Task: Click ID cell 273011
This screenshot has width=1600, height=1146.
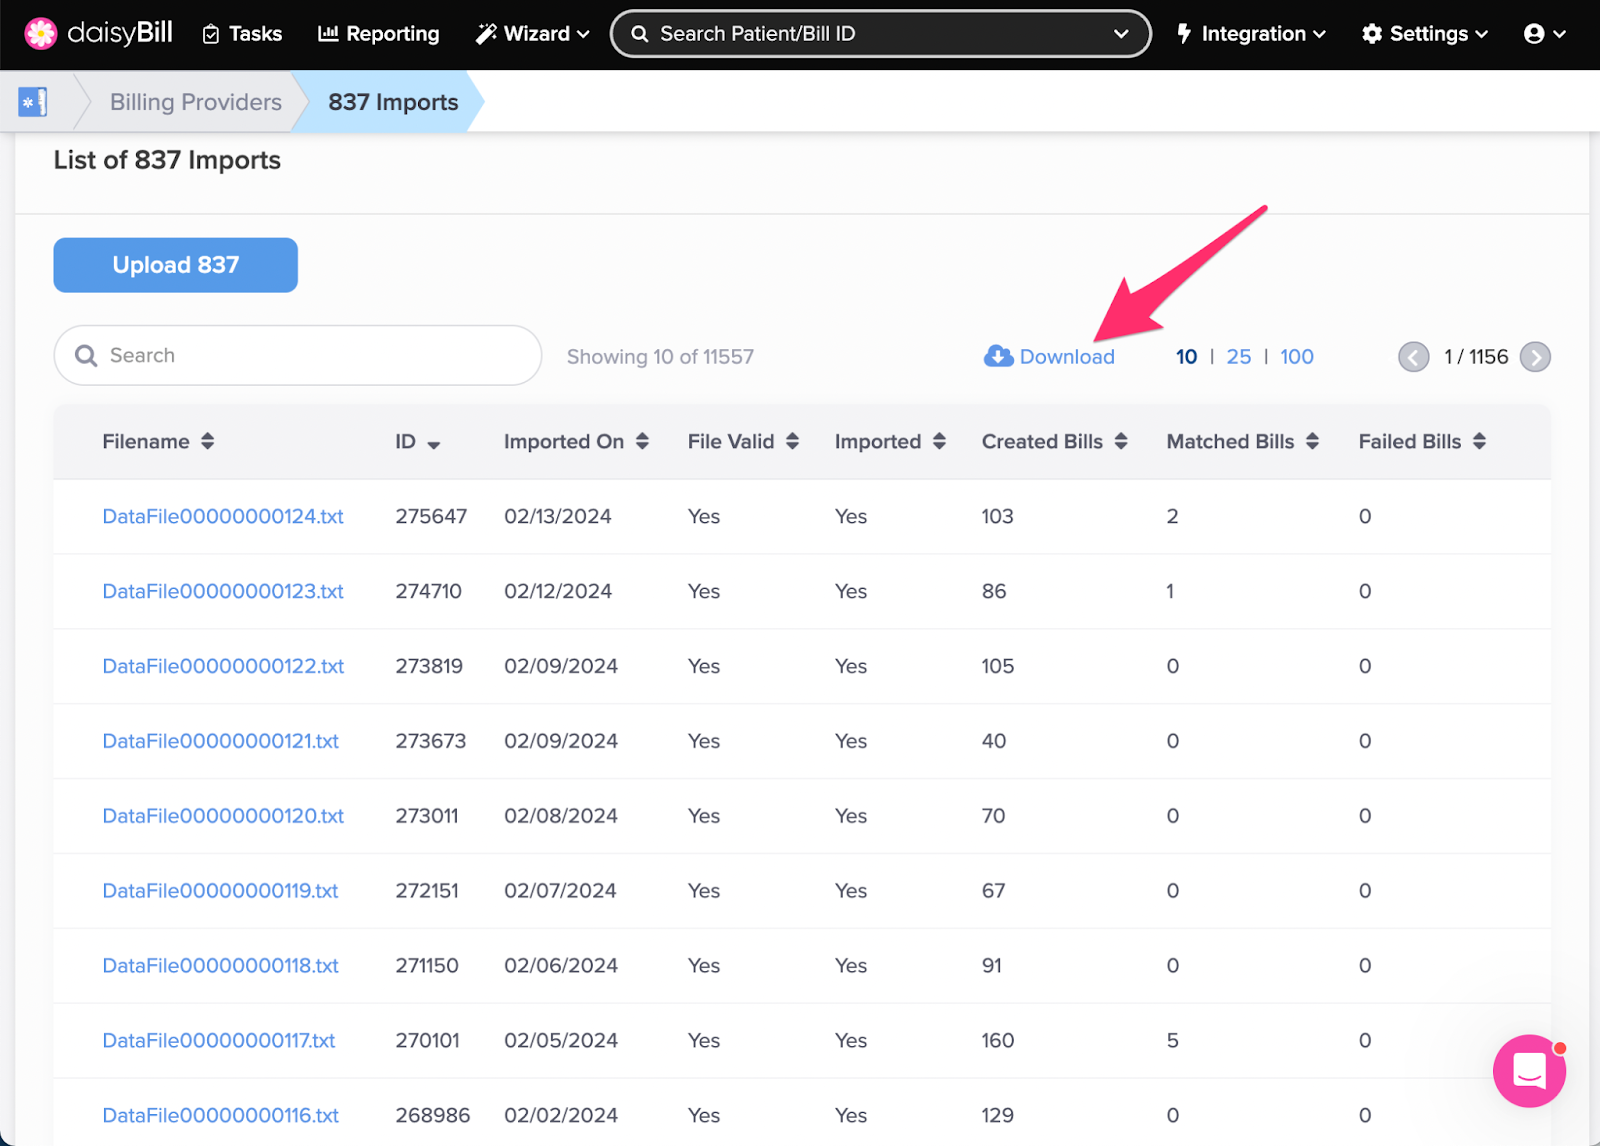Action: tap(427, 816)
